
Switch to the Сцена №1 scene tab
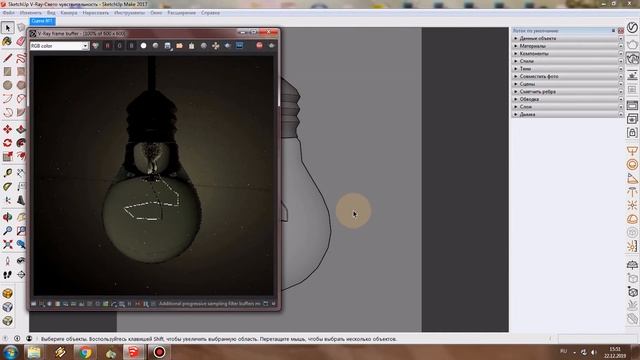(x=42, y=21)
